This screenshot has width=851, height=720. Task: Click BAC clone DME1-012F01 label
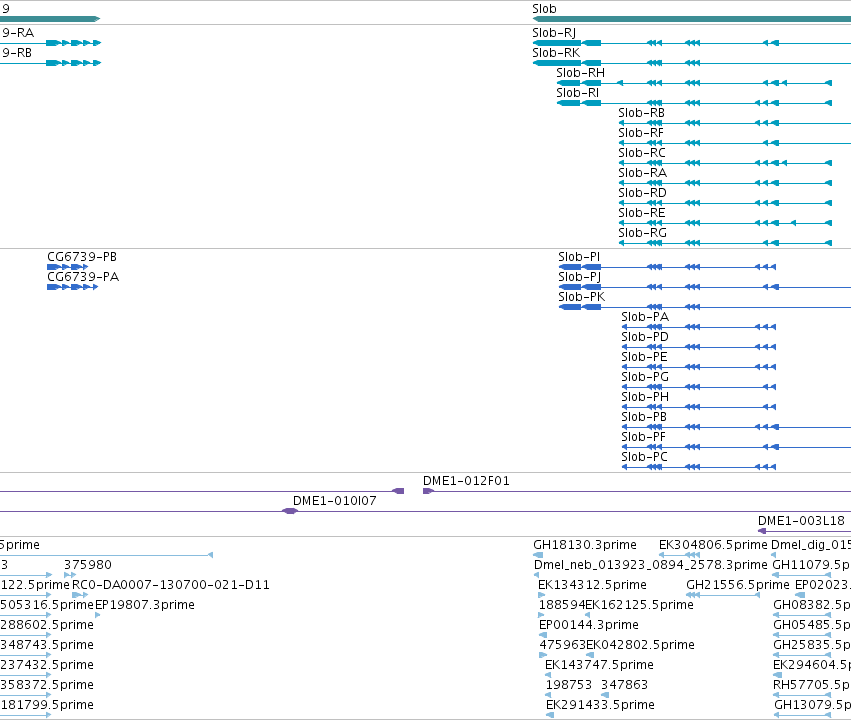tap(466, 481)
